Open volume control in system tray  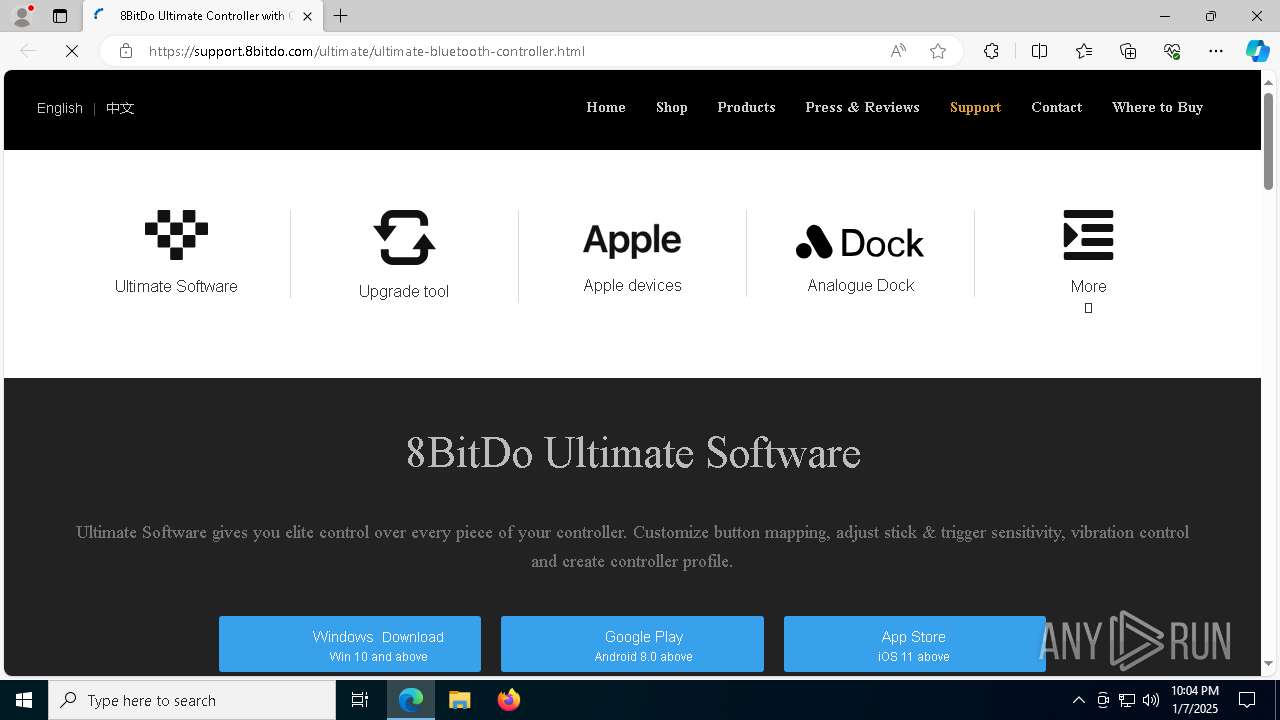(x=1151, y=700)
